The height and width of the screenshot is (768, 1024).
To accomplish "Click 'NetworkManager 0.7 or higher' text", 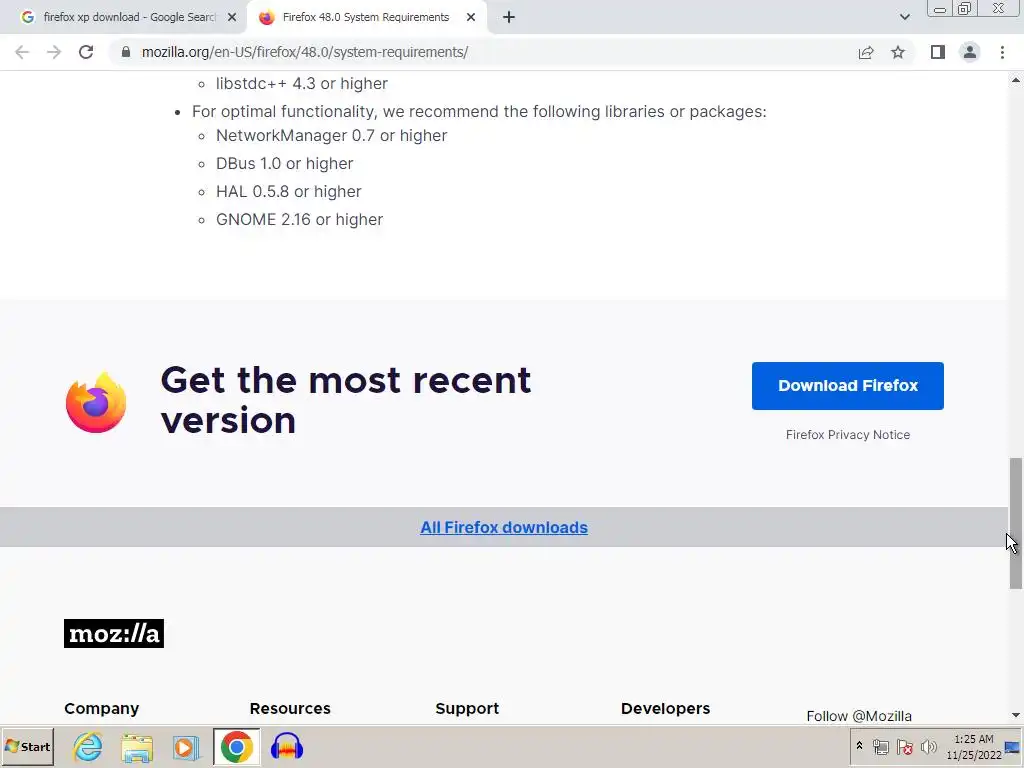I will 332,135.
